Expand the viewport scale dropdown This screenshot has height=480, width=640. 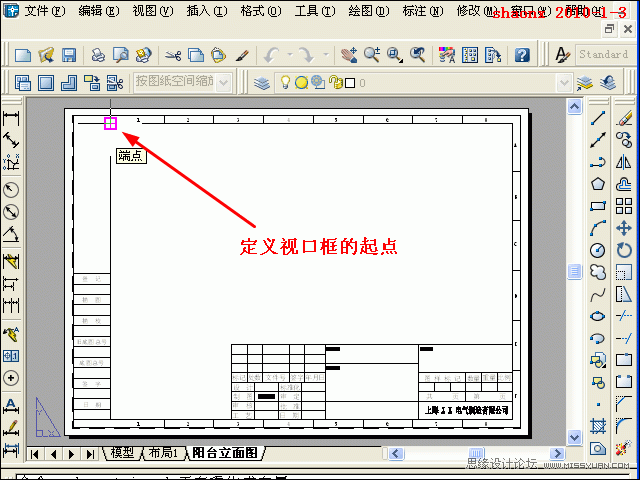tap(223, 82)
